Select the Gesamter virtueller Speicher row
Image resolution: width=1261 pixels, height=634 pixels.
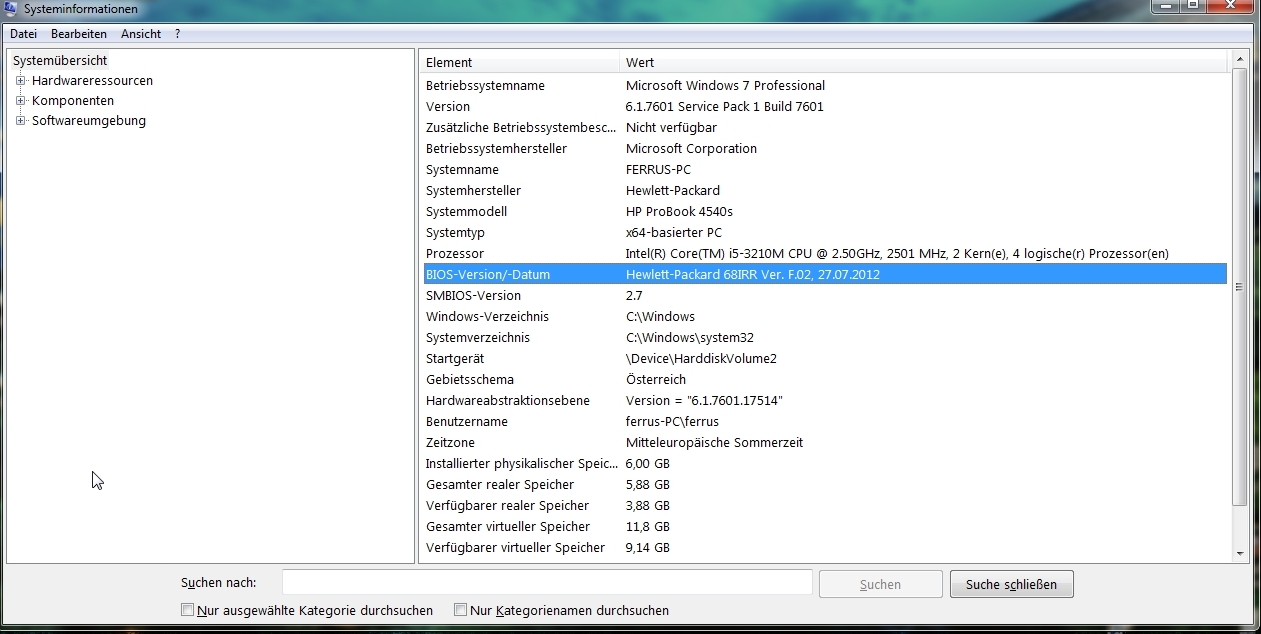pos(823,527)
